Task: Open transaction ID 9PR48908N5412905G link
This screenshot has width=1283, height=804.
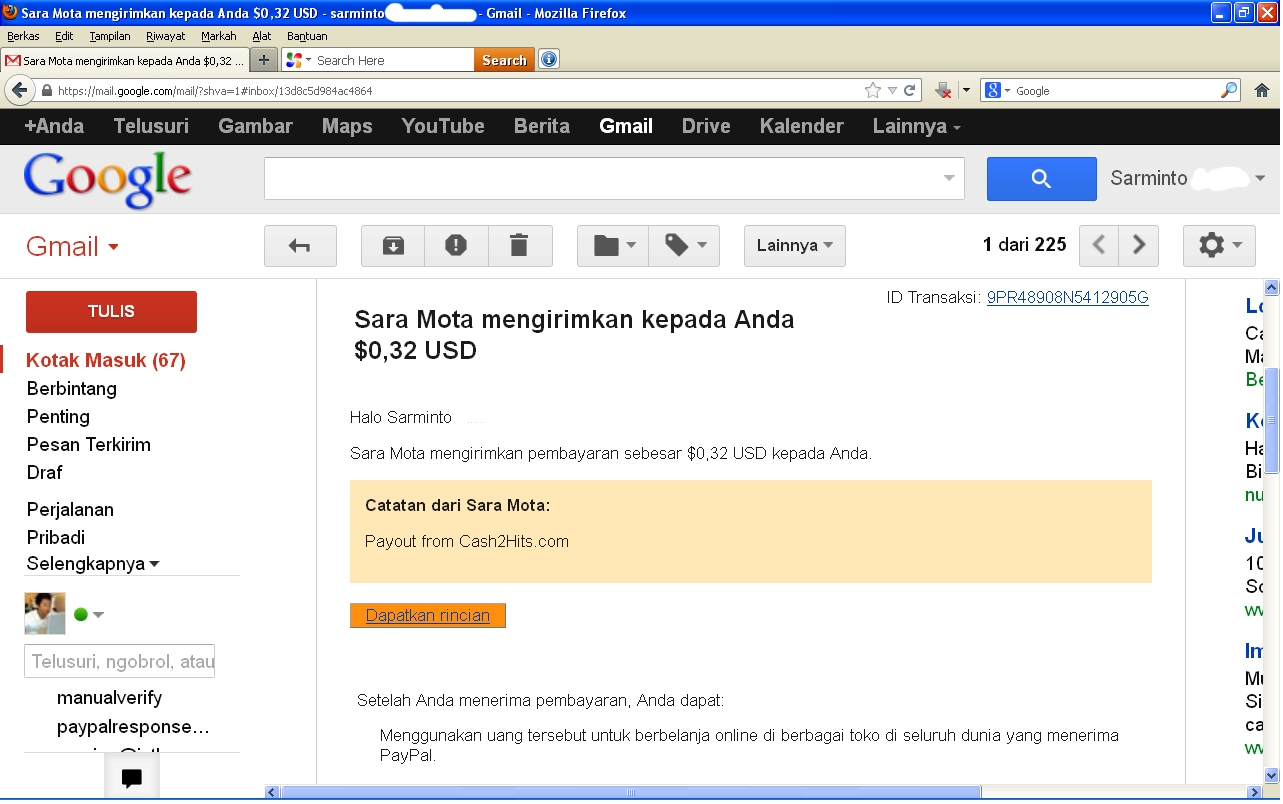Action: (1067, 297)
